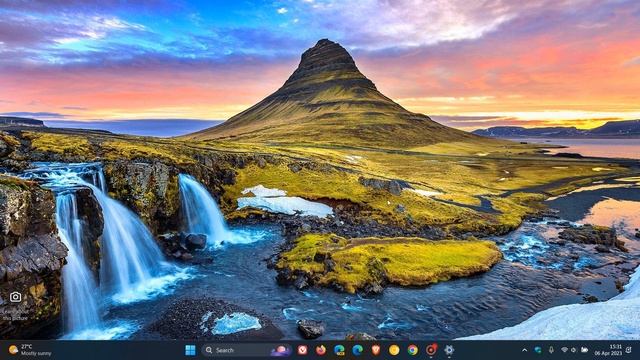Open the notification bell beside the clock
The height and width of the screenshot is (360, 640).
click(x=629, y=350)
